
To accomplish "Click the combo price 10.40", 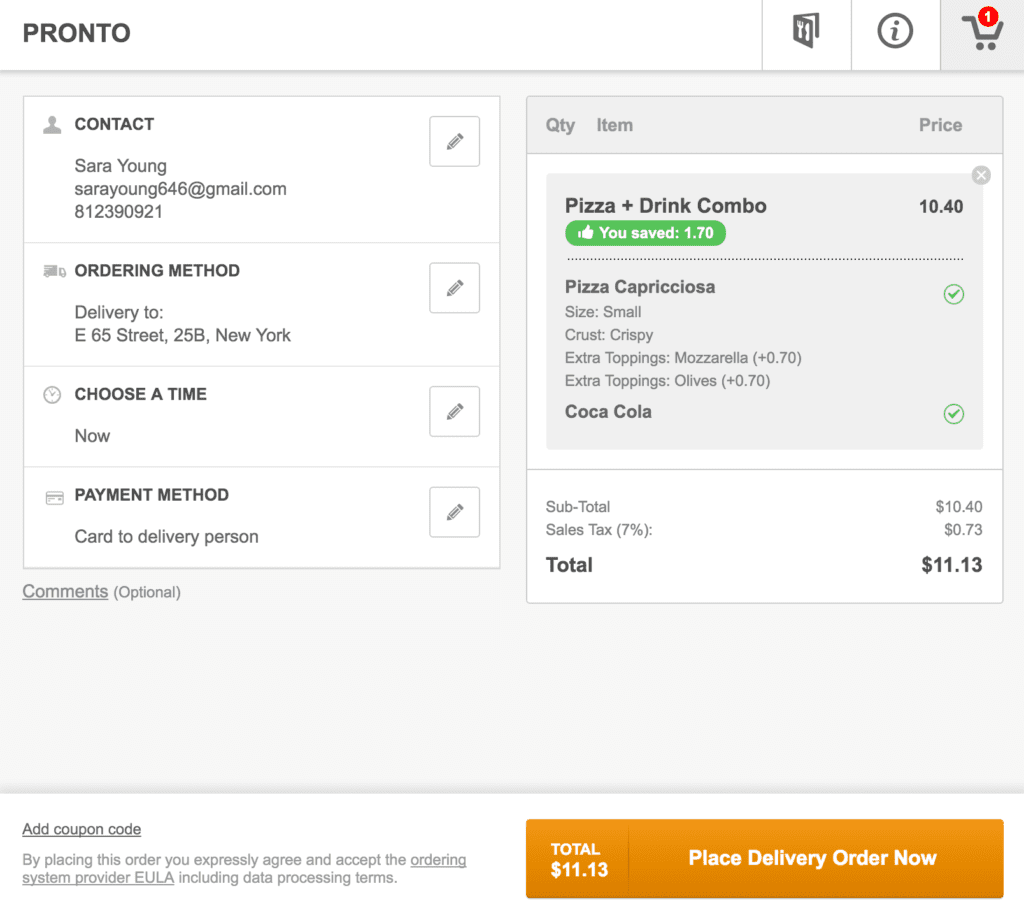I will click(x=941, y=206).
